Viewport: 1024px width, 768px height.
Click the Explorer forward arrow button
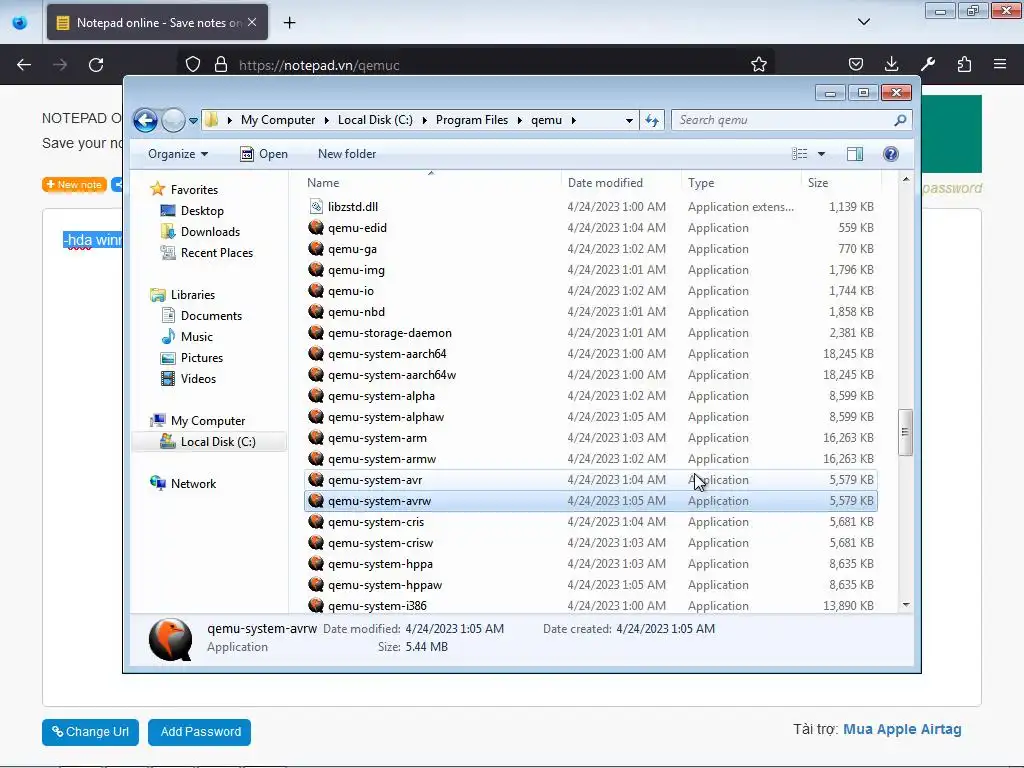point(173,120)
